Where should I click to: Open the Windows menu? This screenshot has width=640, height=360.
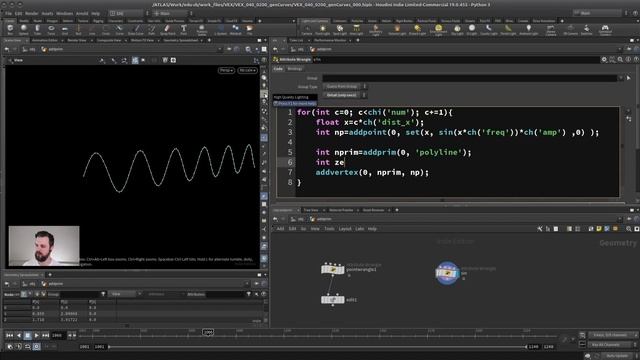[x=64, y=13]
